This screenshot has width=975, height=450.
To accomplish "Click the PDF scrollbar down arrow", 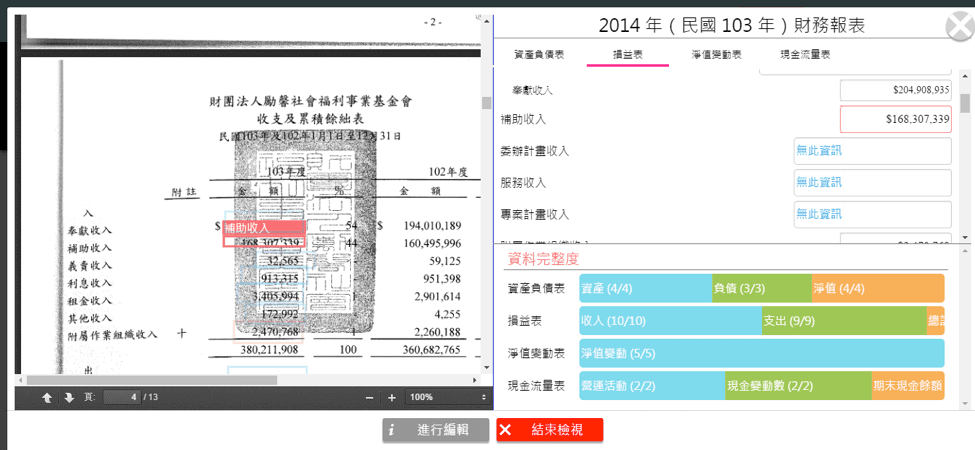I will pyautogui.click(x=486, y=369).
